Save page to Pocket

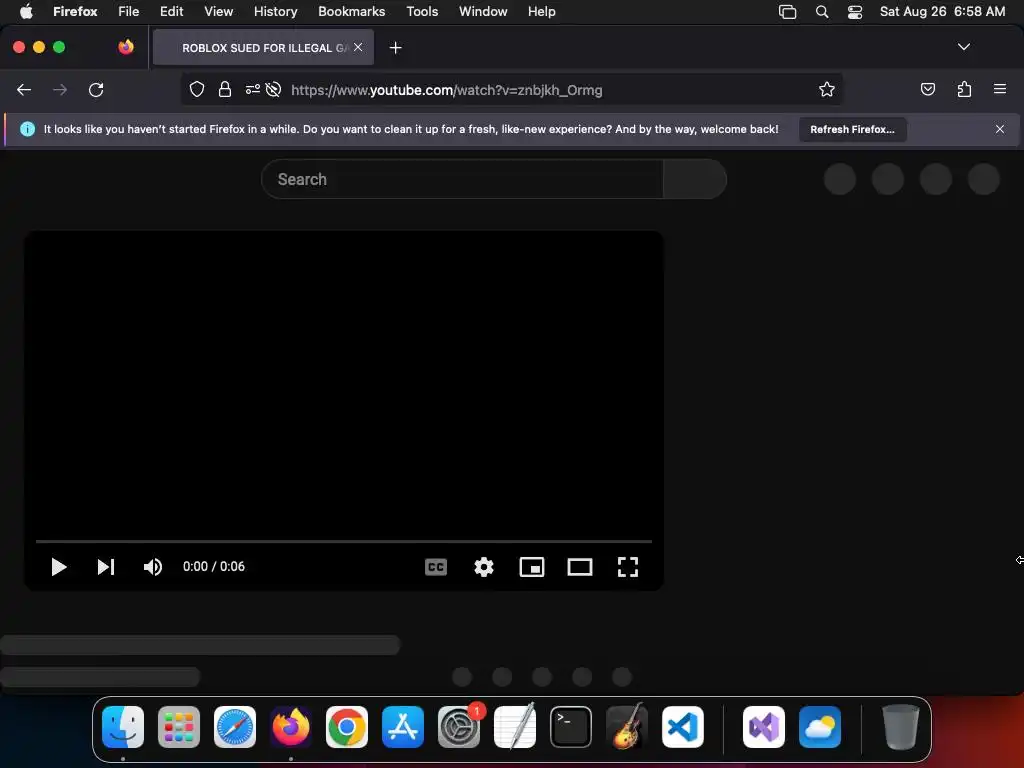tap(927, 89)
